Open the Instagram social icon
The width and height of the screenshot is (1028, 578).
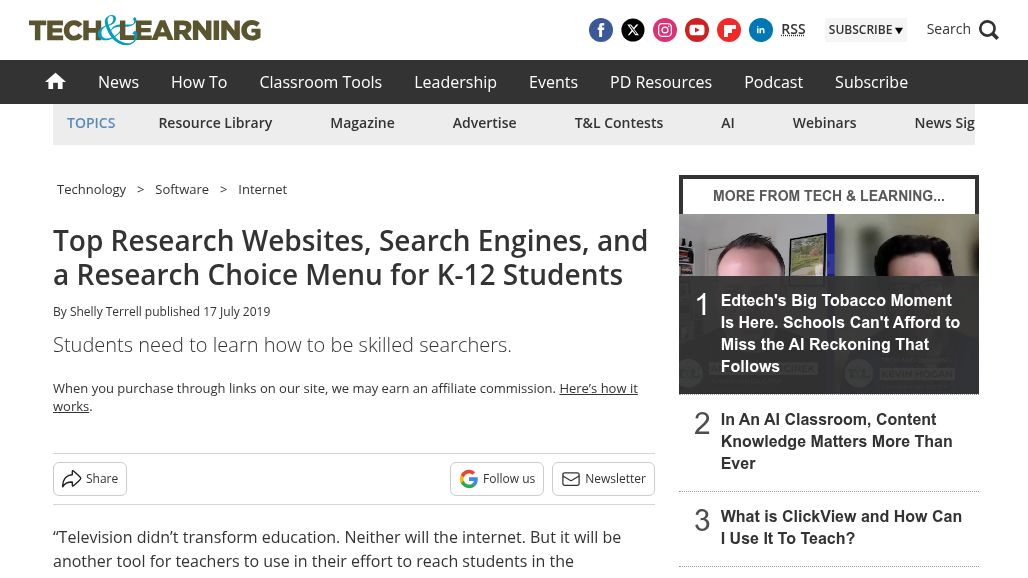tap(665, 30)
